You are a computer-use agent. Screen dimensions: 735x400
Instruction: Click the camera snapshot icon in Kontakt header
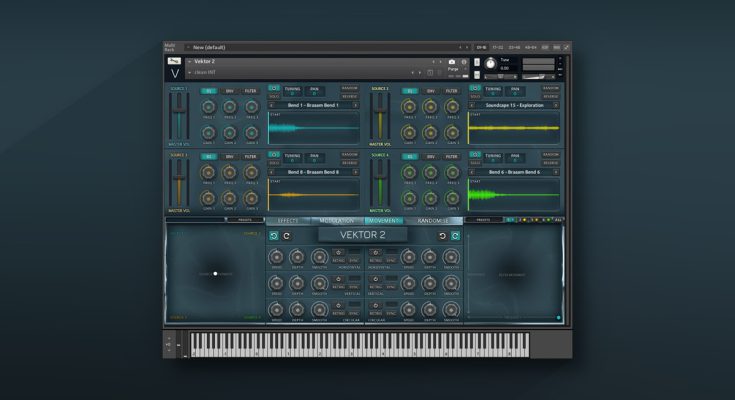451,62
